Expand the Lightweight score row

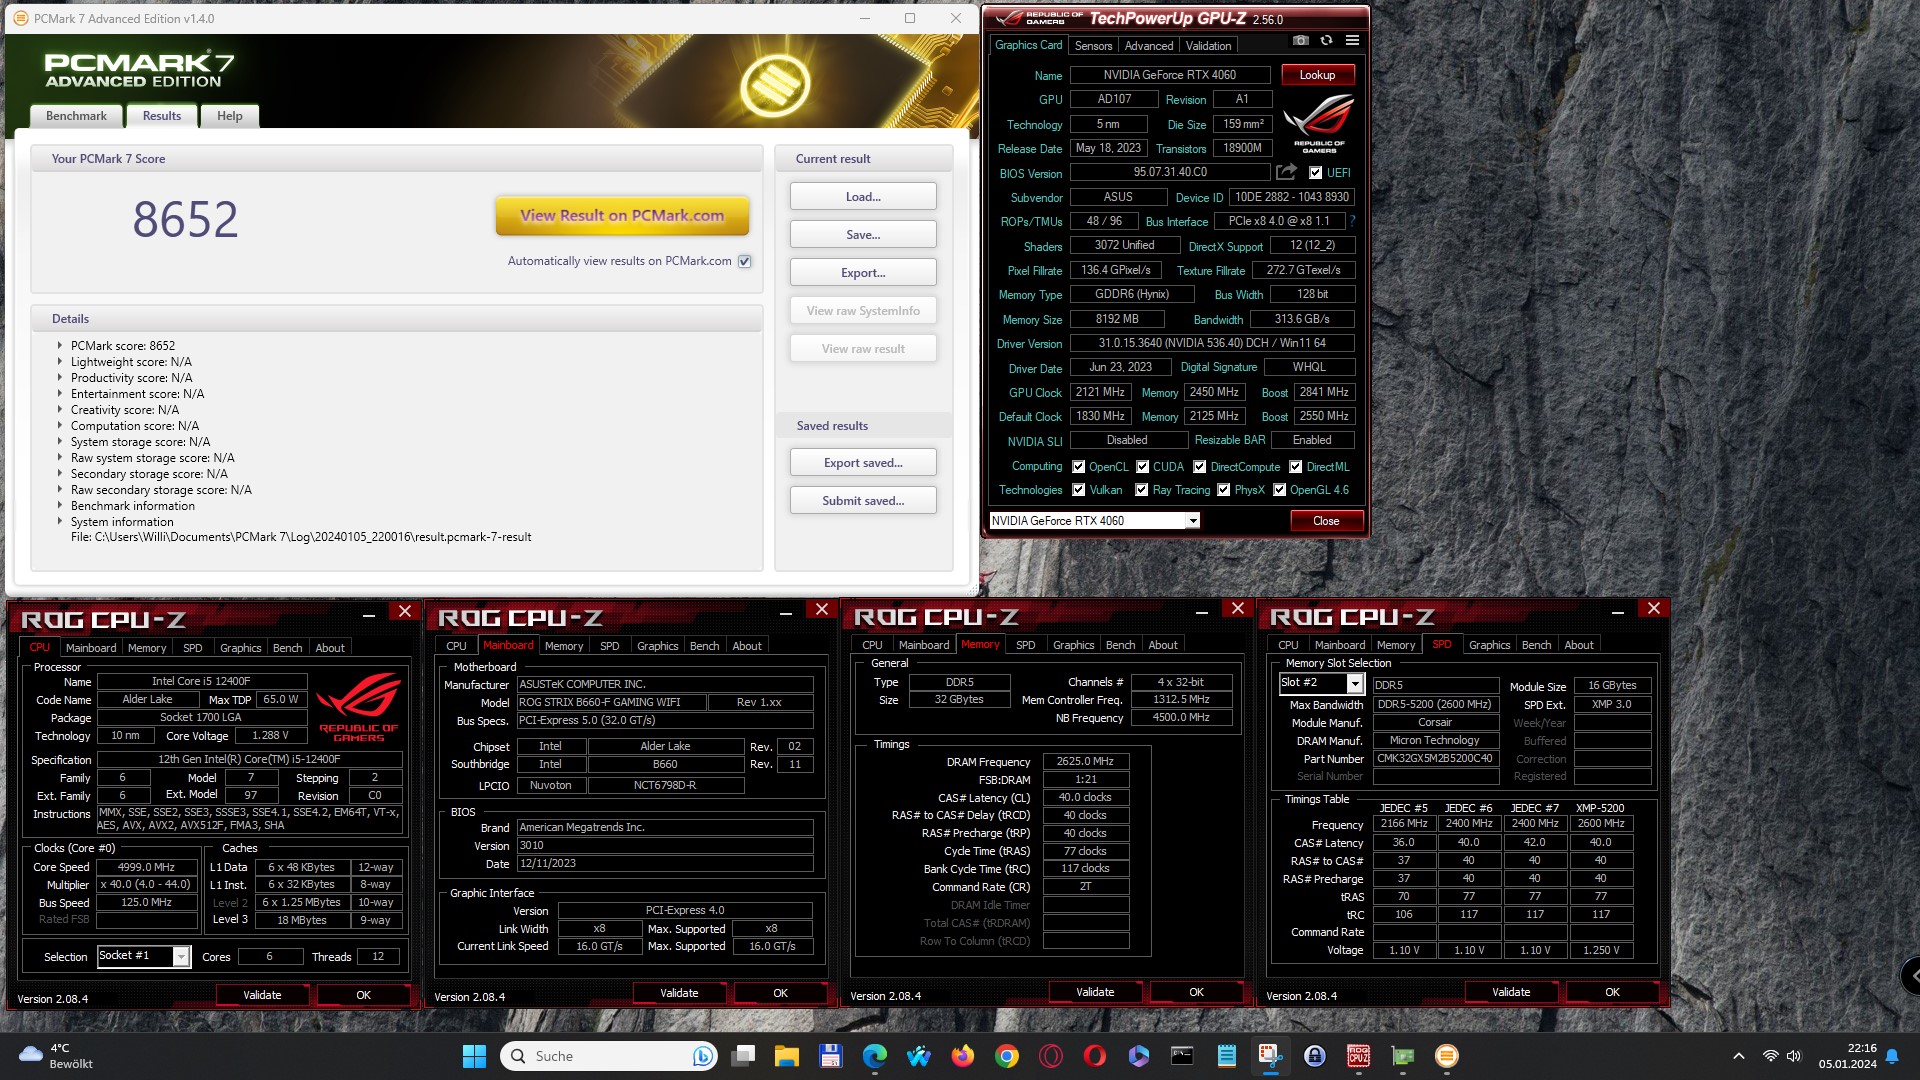coord(59,361)
